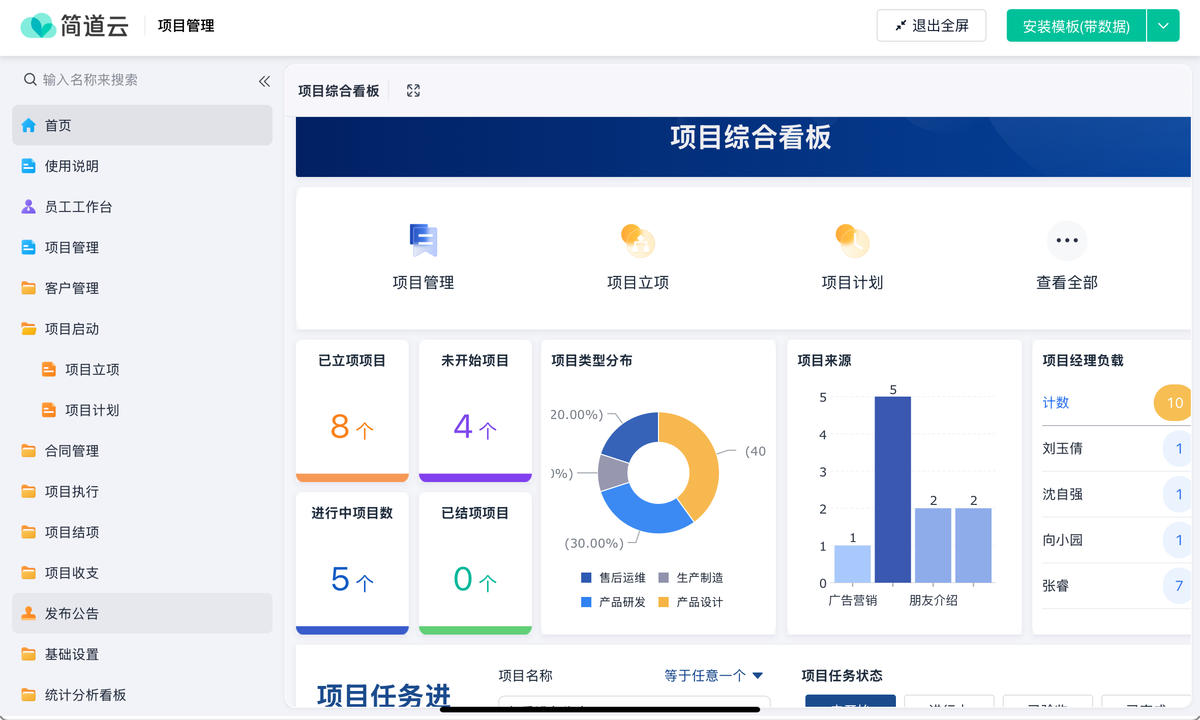Toggle 产品设计 legend swatch in pie chart
1200x720 pixels.
(663, 602)
